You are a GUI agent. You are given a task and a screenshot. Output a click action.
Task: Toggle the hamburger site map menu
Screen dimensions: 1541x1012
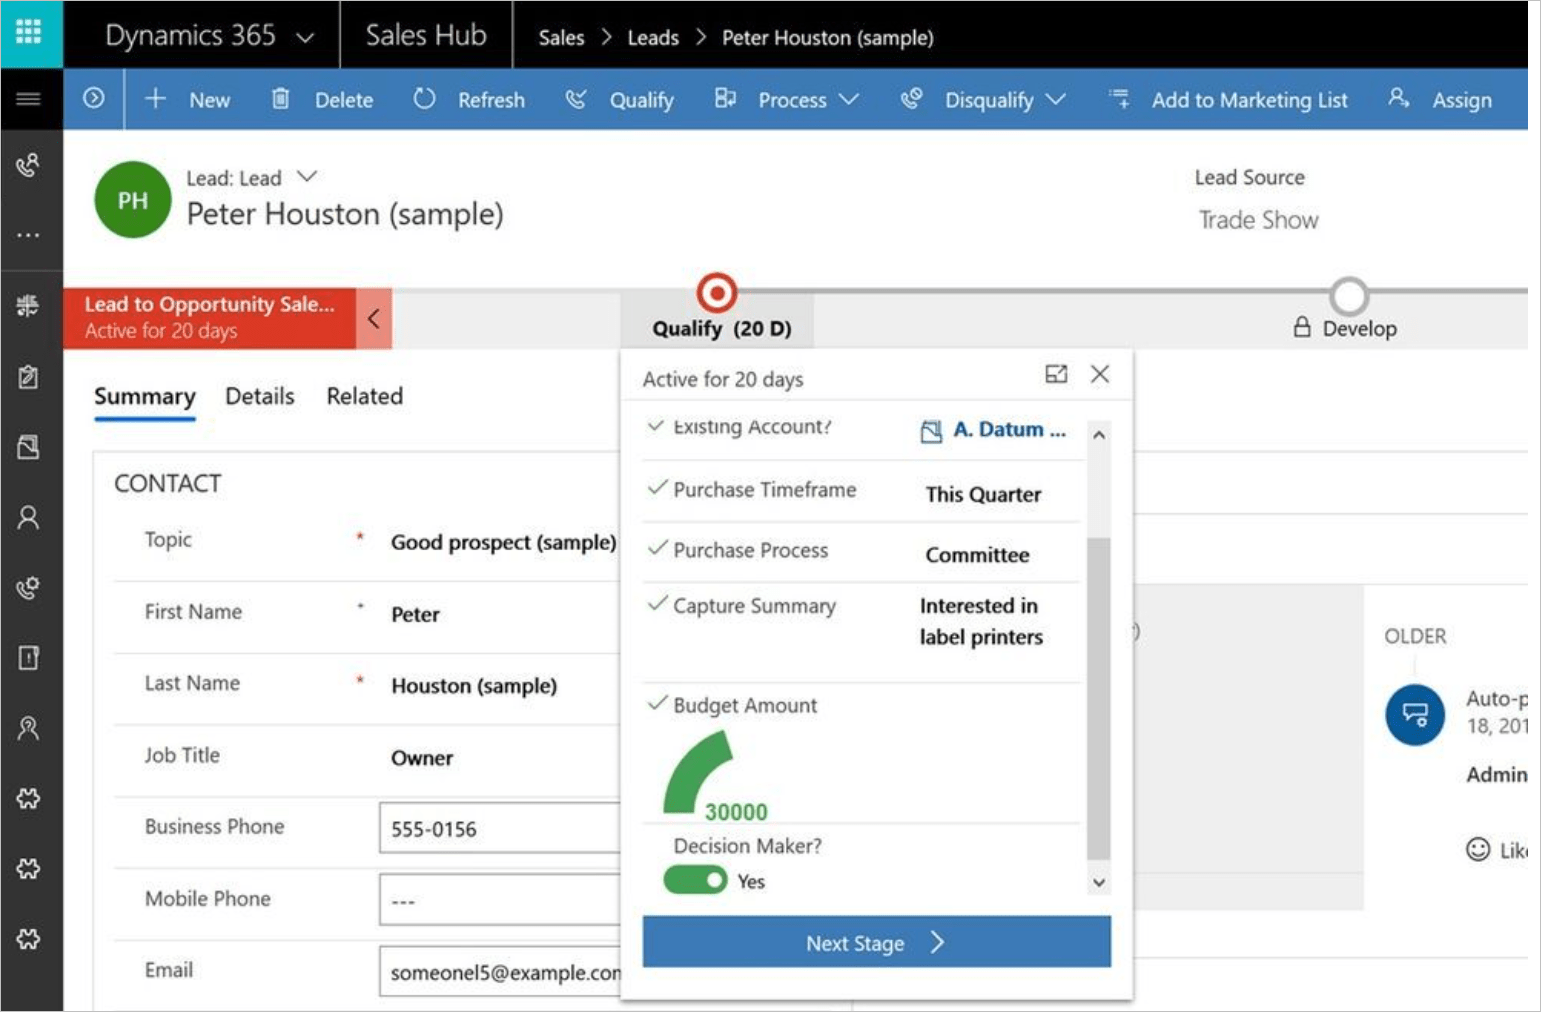(29, 99)
